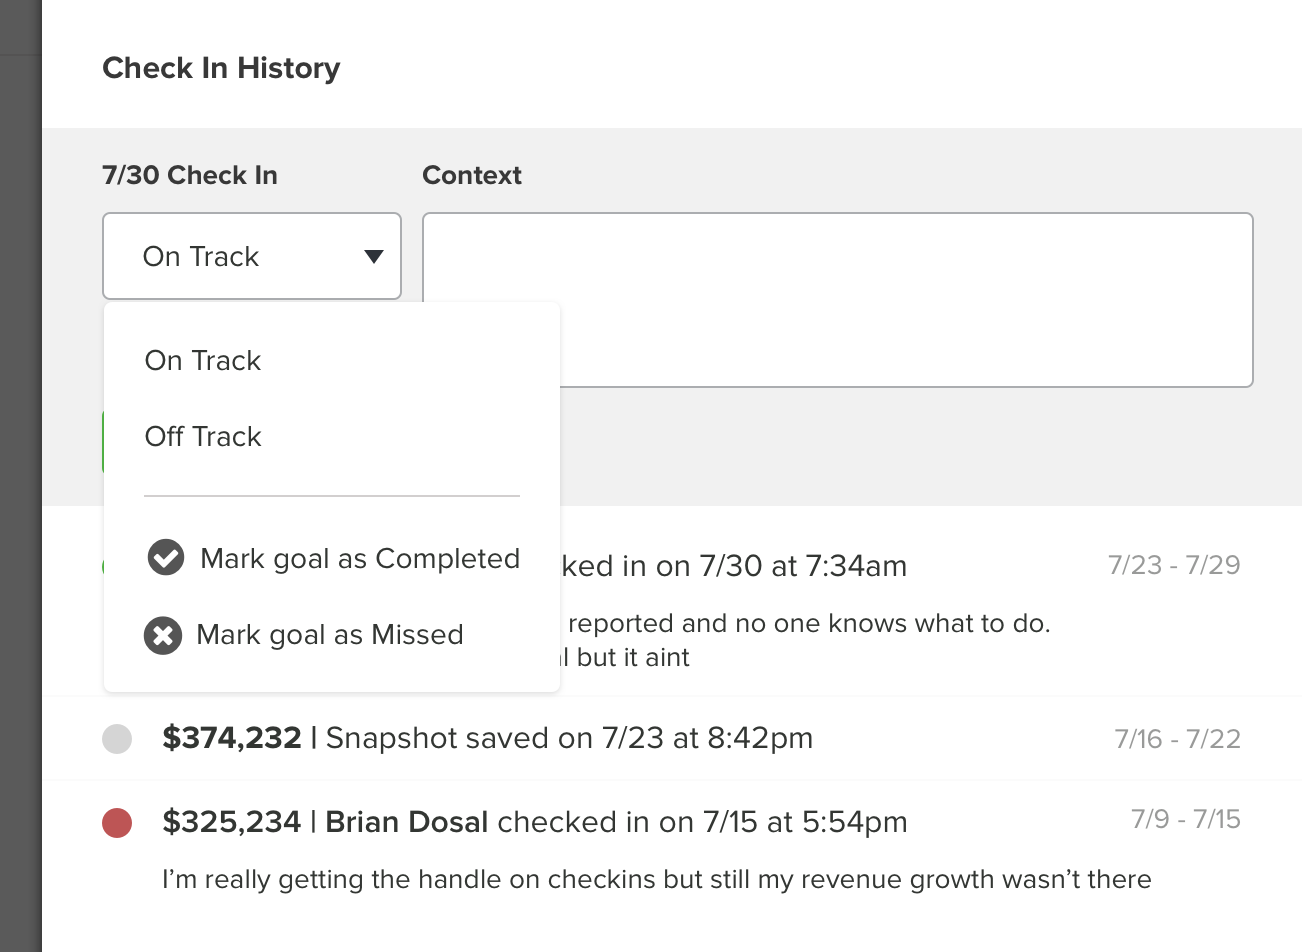Open the On Track status combo box
Image resolution: width=1302 pixels, height=952 pixels.
tap(251, 256)
